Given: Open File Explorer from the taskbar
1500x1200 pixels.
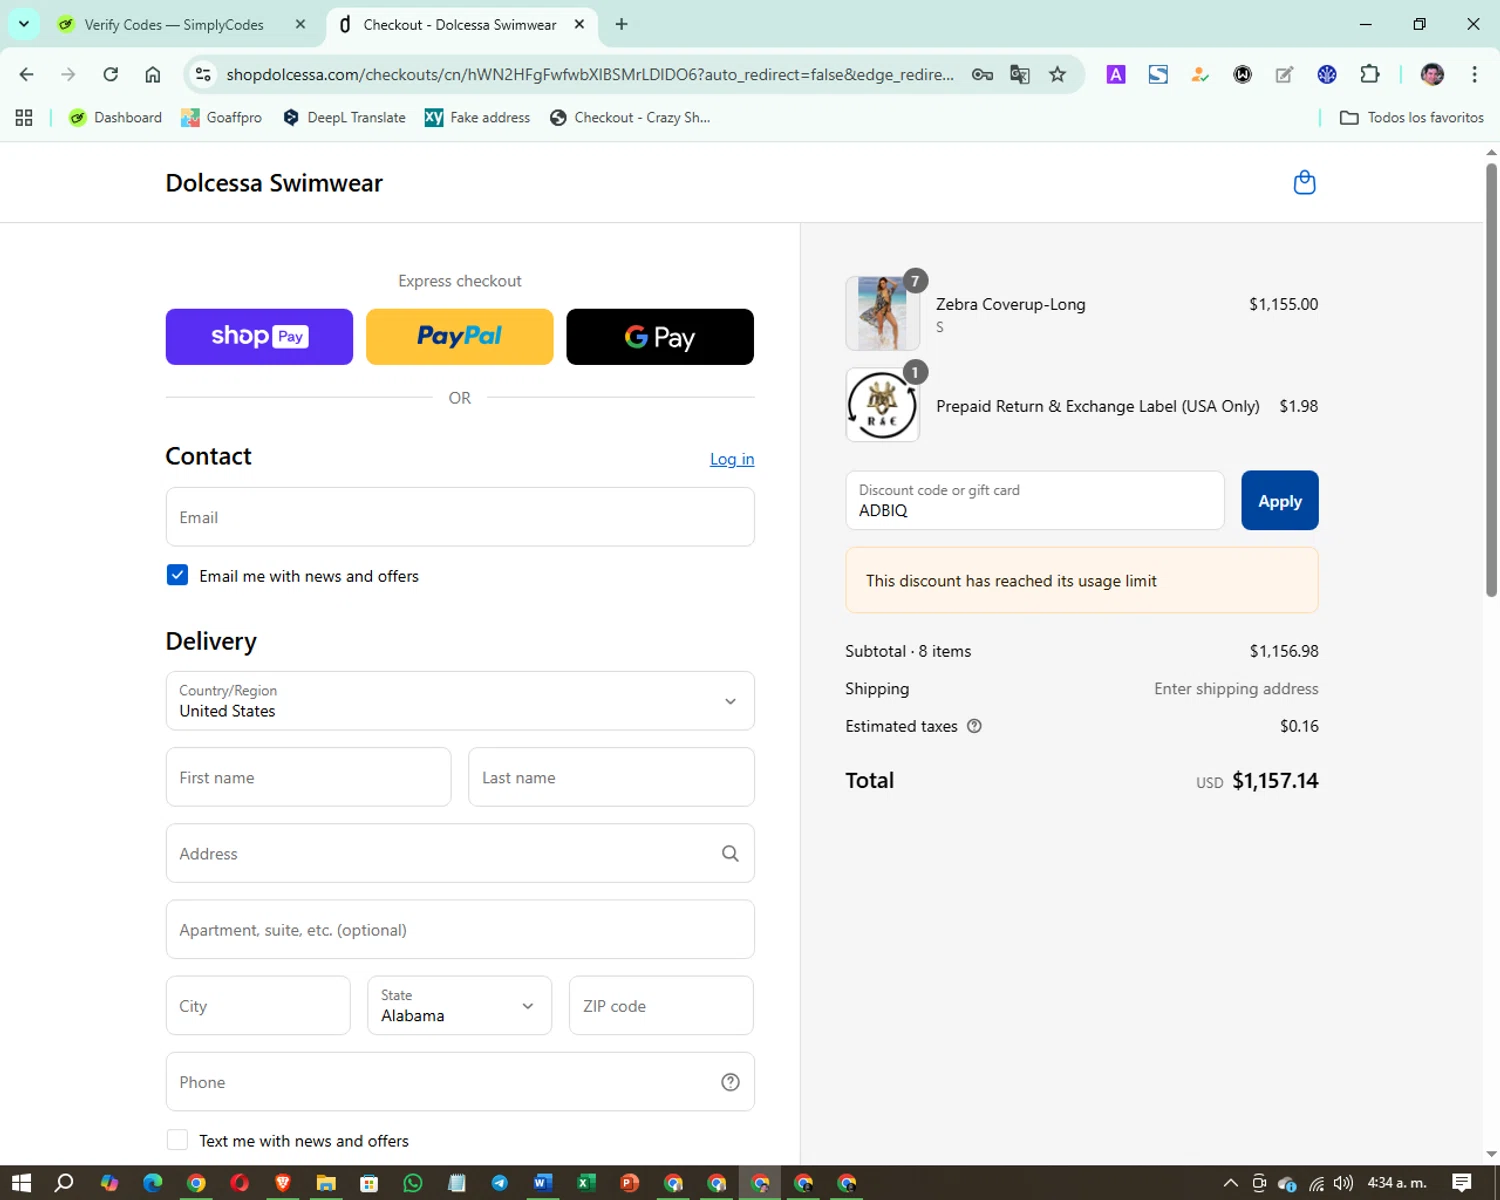Looking at the screenshot, I should [x=326, y=1183].
